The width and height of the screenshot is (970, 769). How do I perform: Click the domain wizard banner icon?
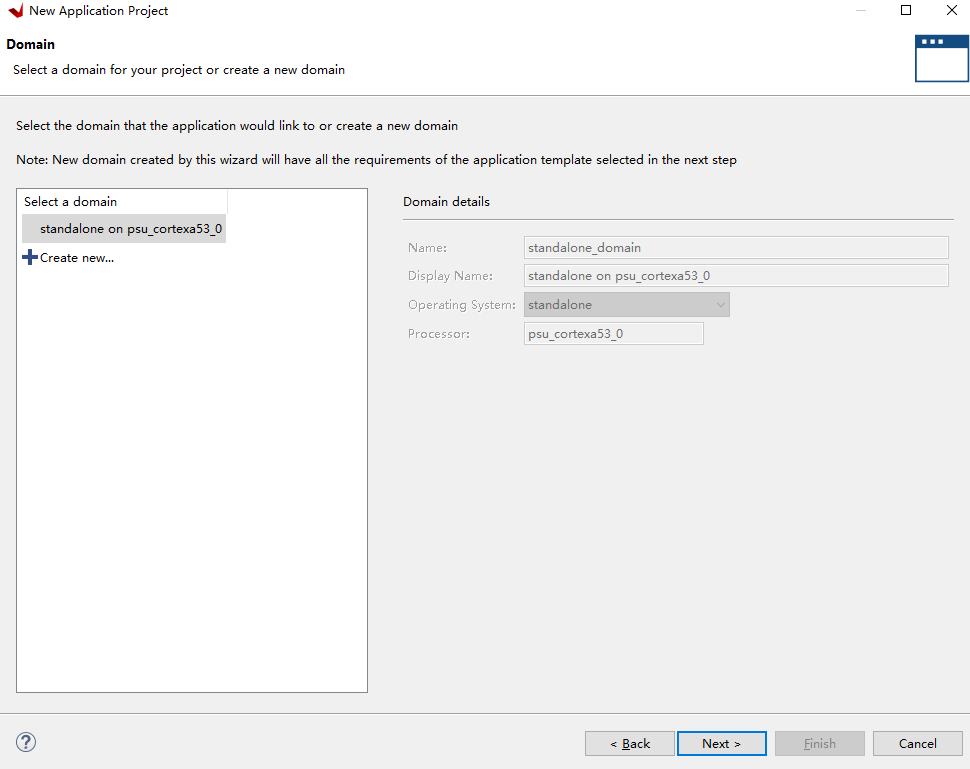coord(941,58)
